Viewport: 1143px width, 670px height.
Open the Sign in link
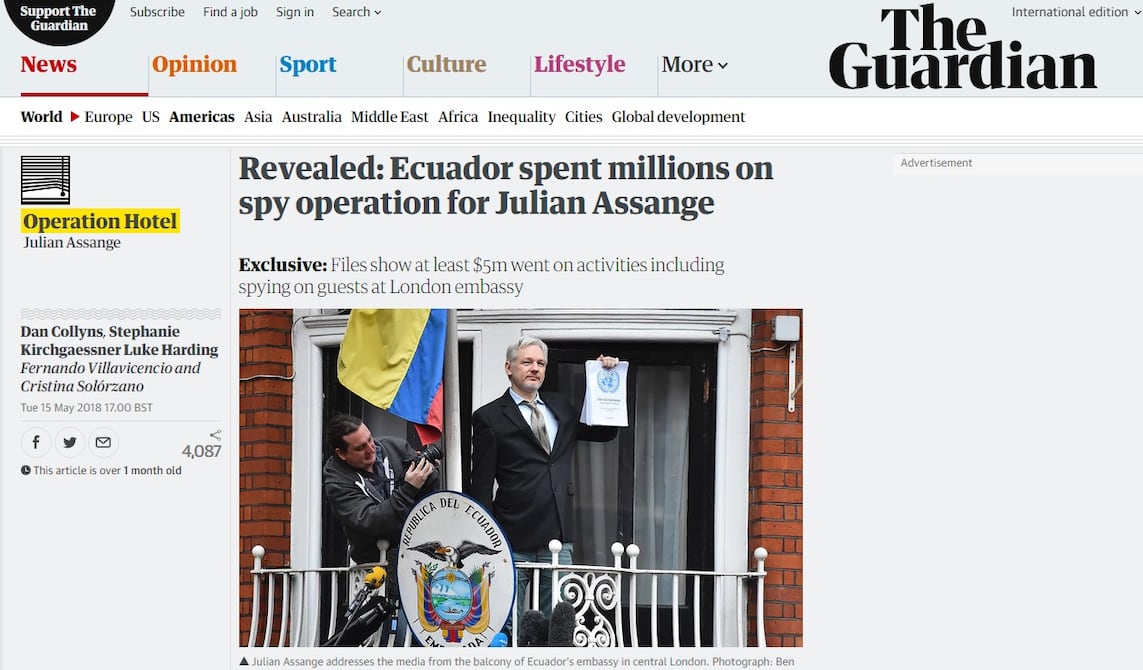294,12
